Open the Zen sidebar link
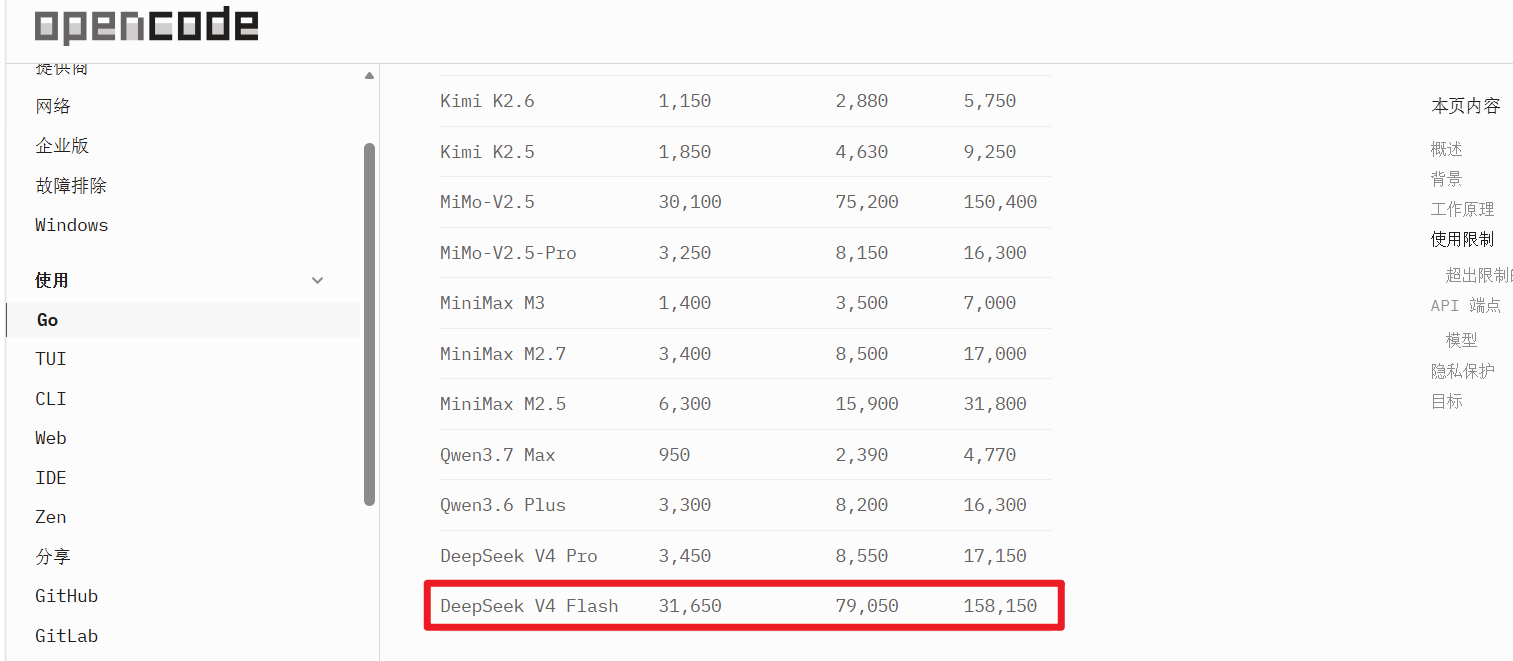The height and width of the screenshot is (661, 1513). point(51,517)
